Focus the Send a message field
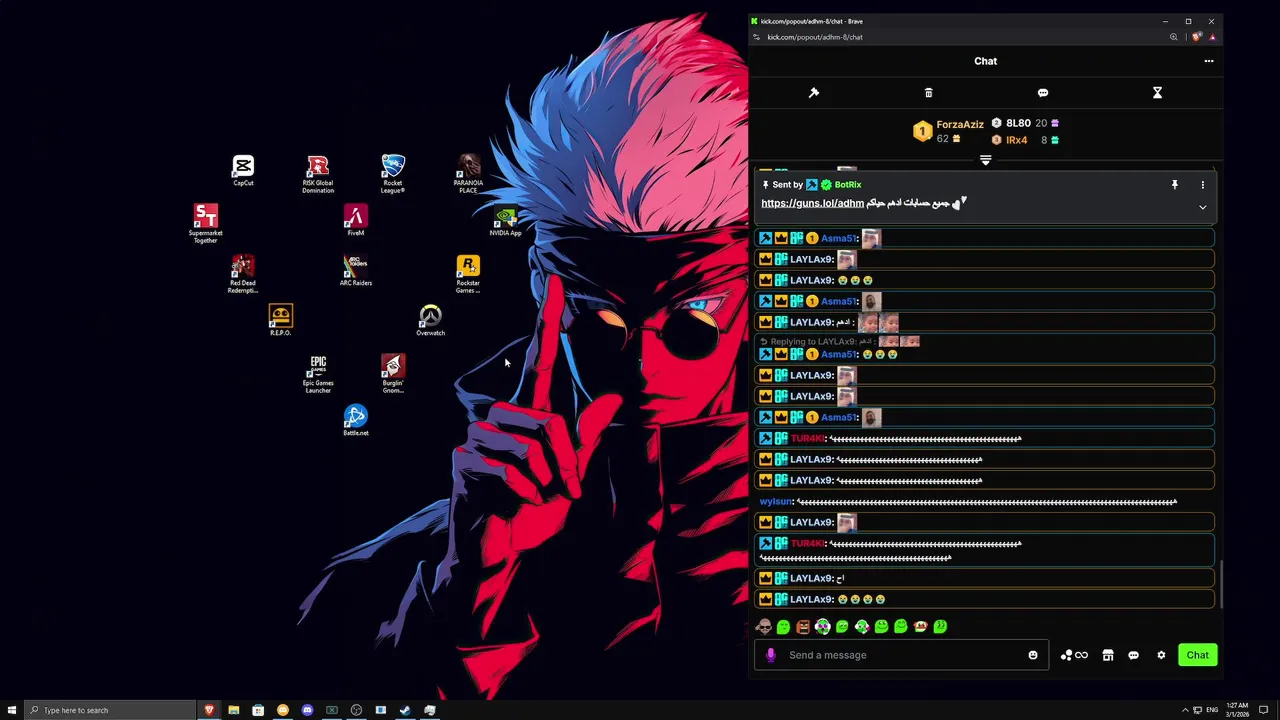This screenshot has height=720, width=1280. pos(903,655)
